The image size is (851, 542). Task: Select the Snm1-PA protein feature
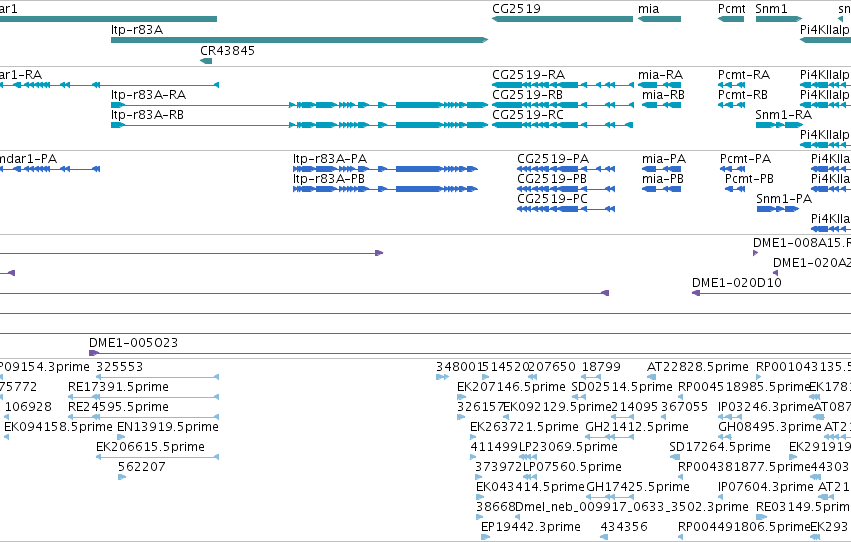click(x=778, y=209)
